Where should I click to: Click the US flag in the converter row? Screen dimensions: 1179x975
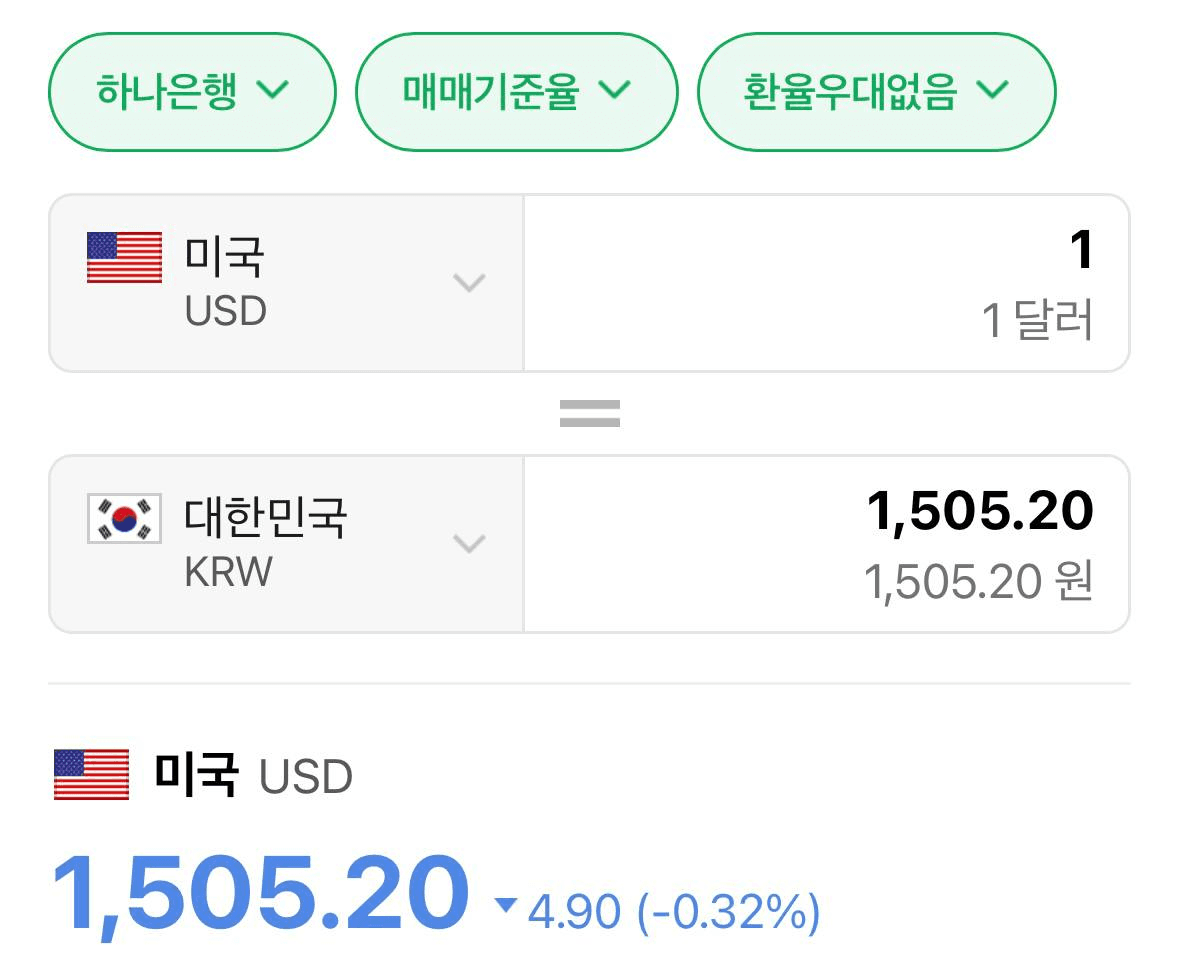coord(124,258)
